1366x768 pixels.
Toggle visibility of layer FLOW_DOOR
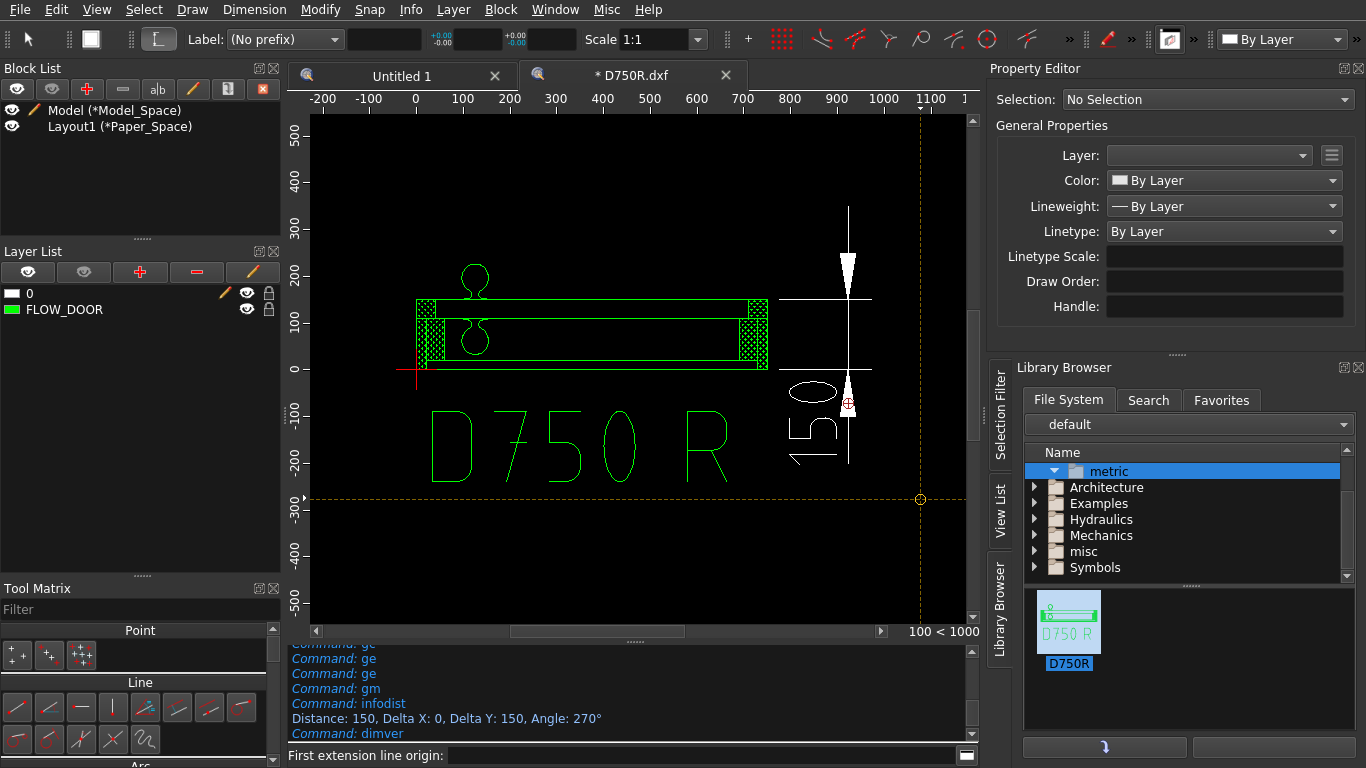pos(247,309)
